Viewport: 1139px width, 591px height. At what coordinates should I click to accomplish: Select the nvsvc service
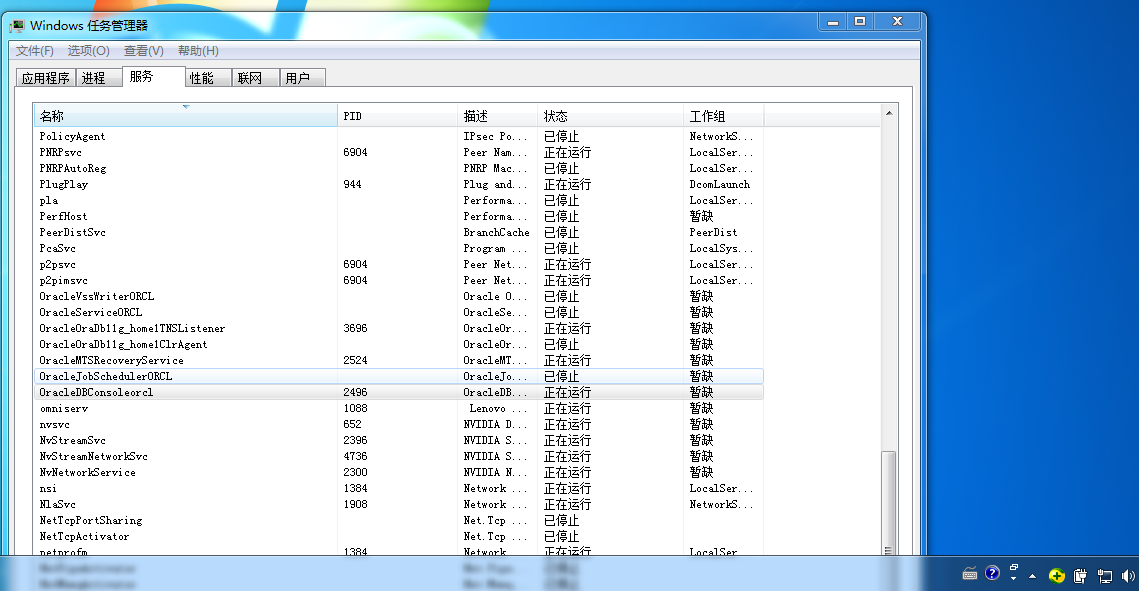coord(54,424)
